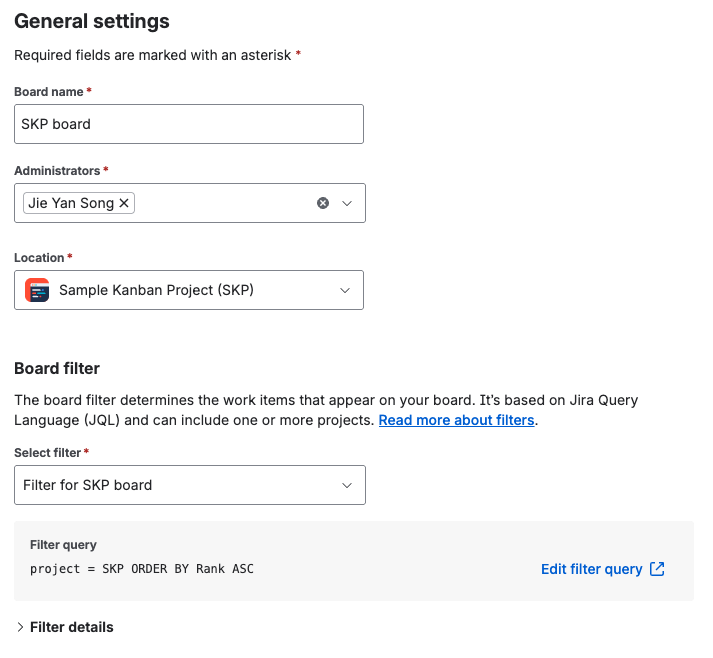Click the Select filter label
Image resolution: width=713 pixels, height=658 pixels.
(x=47, y=453)
